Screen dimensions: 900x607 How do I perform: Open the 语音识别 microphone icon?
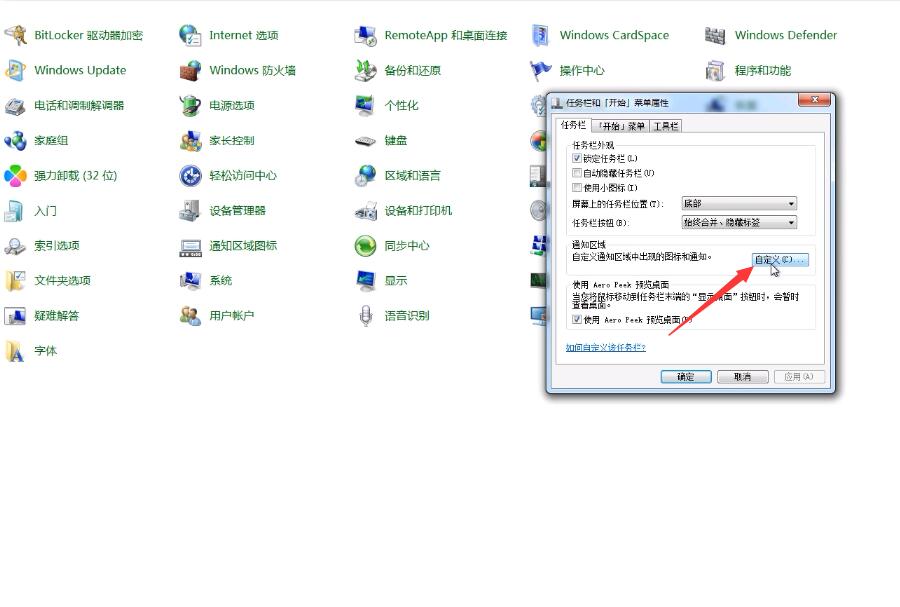366,316
